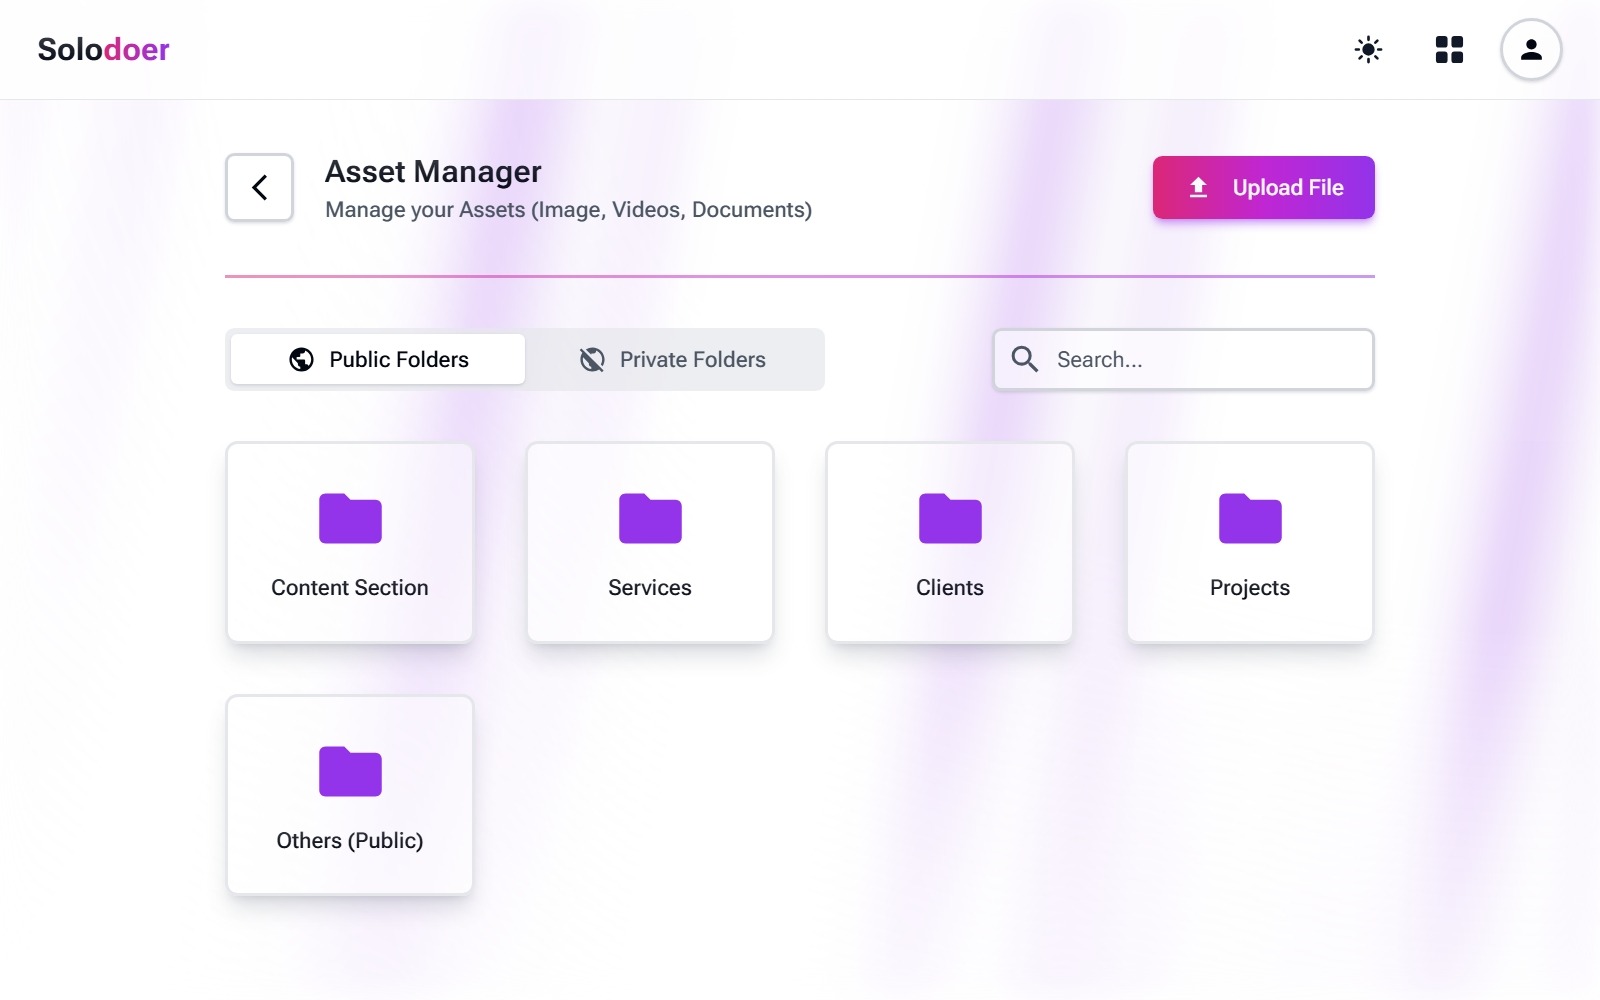Click the Upload File button
The image size is (1600, 1000).
pos(1263,187)
